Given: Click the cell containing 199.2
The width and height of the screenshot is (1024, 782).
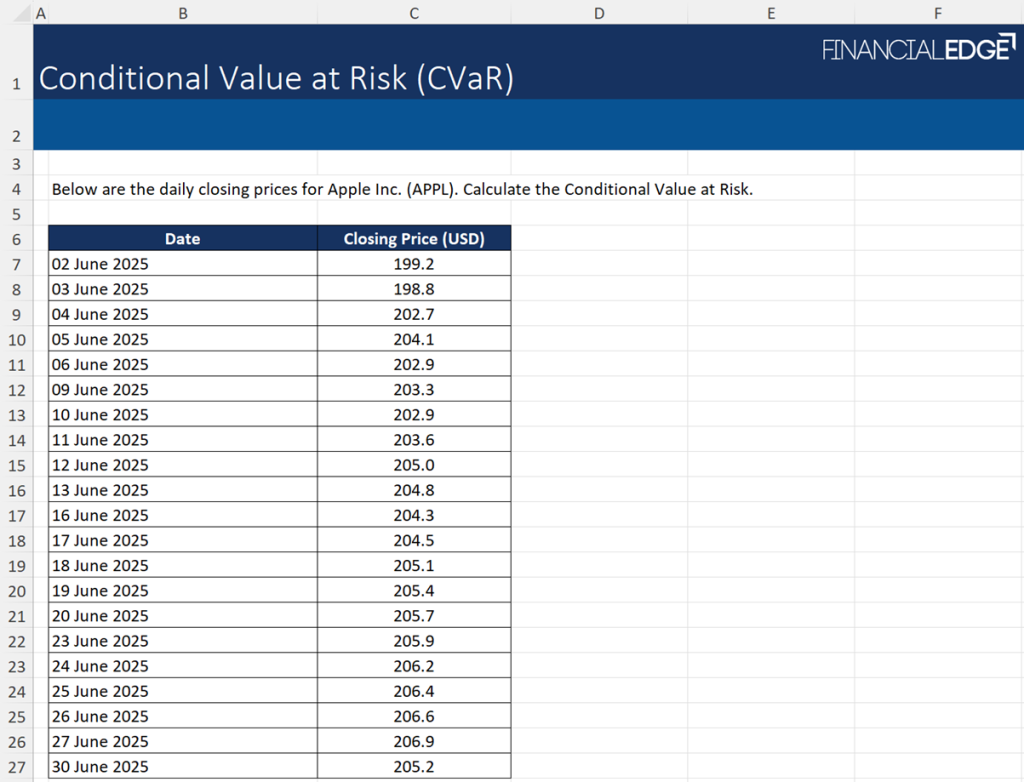Looking at the screenshot, I should coord(413,263).
